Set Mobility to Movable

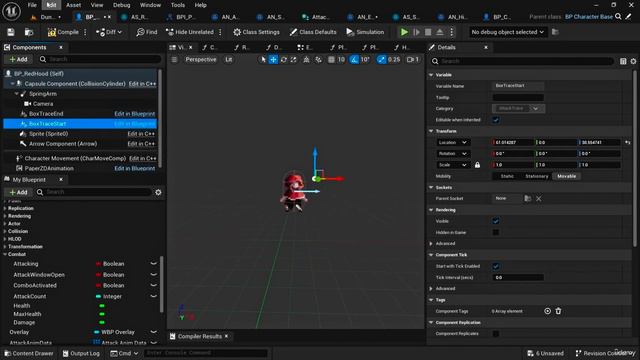pos(567,176)
